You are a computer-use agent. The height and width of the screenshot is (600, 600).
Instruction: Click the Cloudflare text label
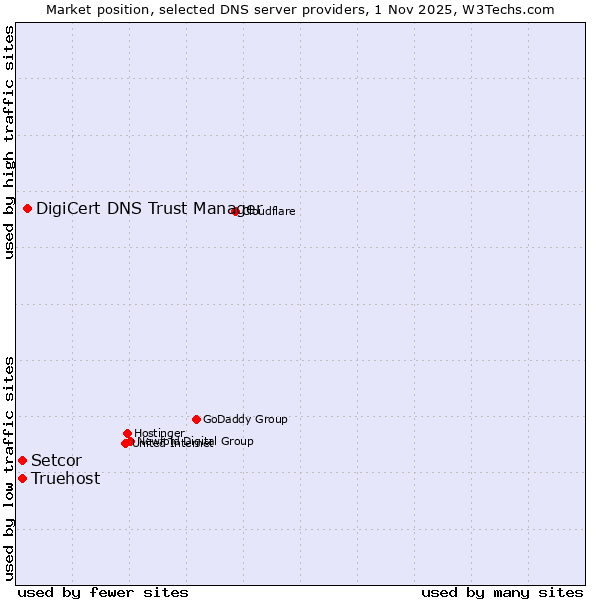point(268,211)
